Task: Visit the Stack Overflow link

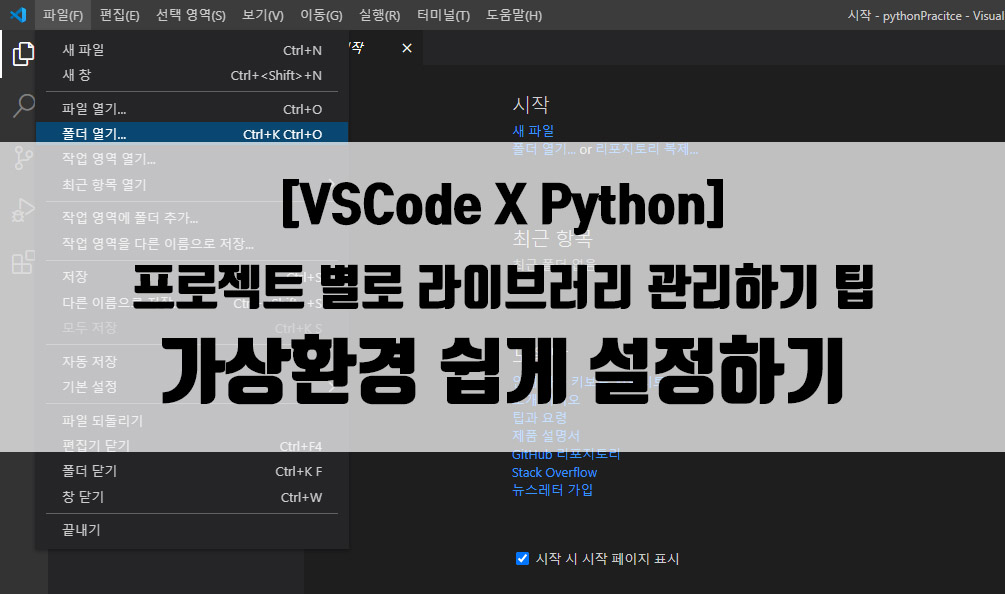Action: click(554, 472)
